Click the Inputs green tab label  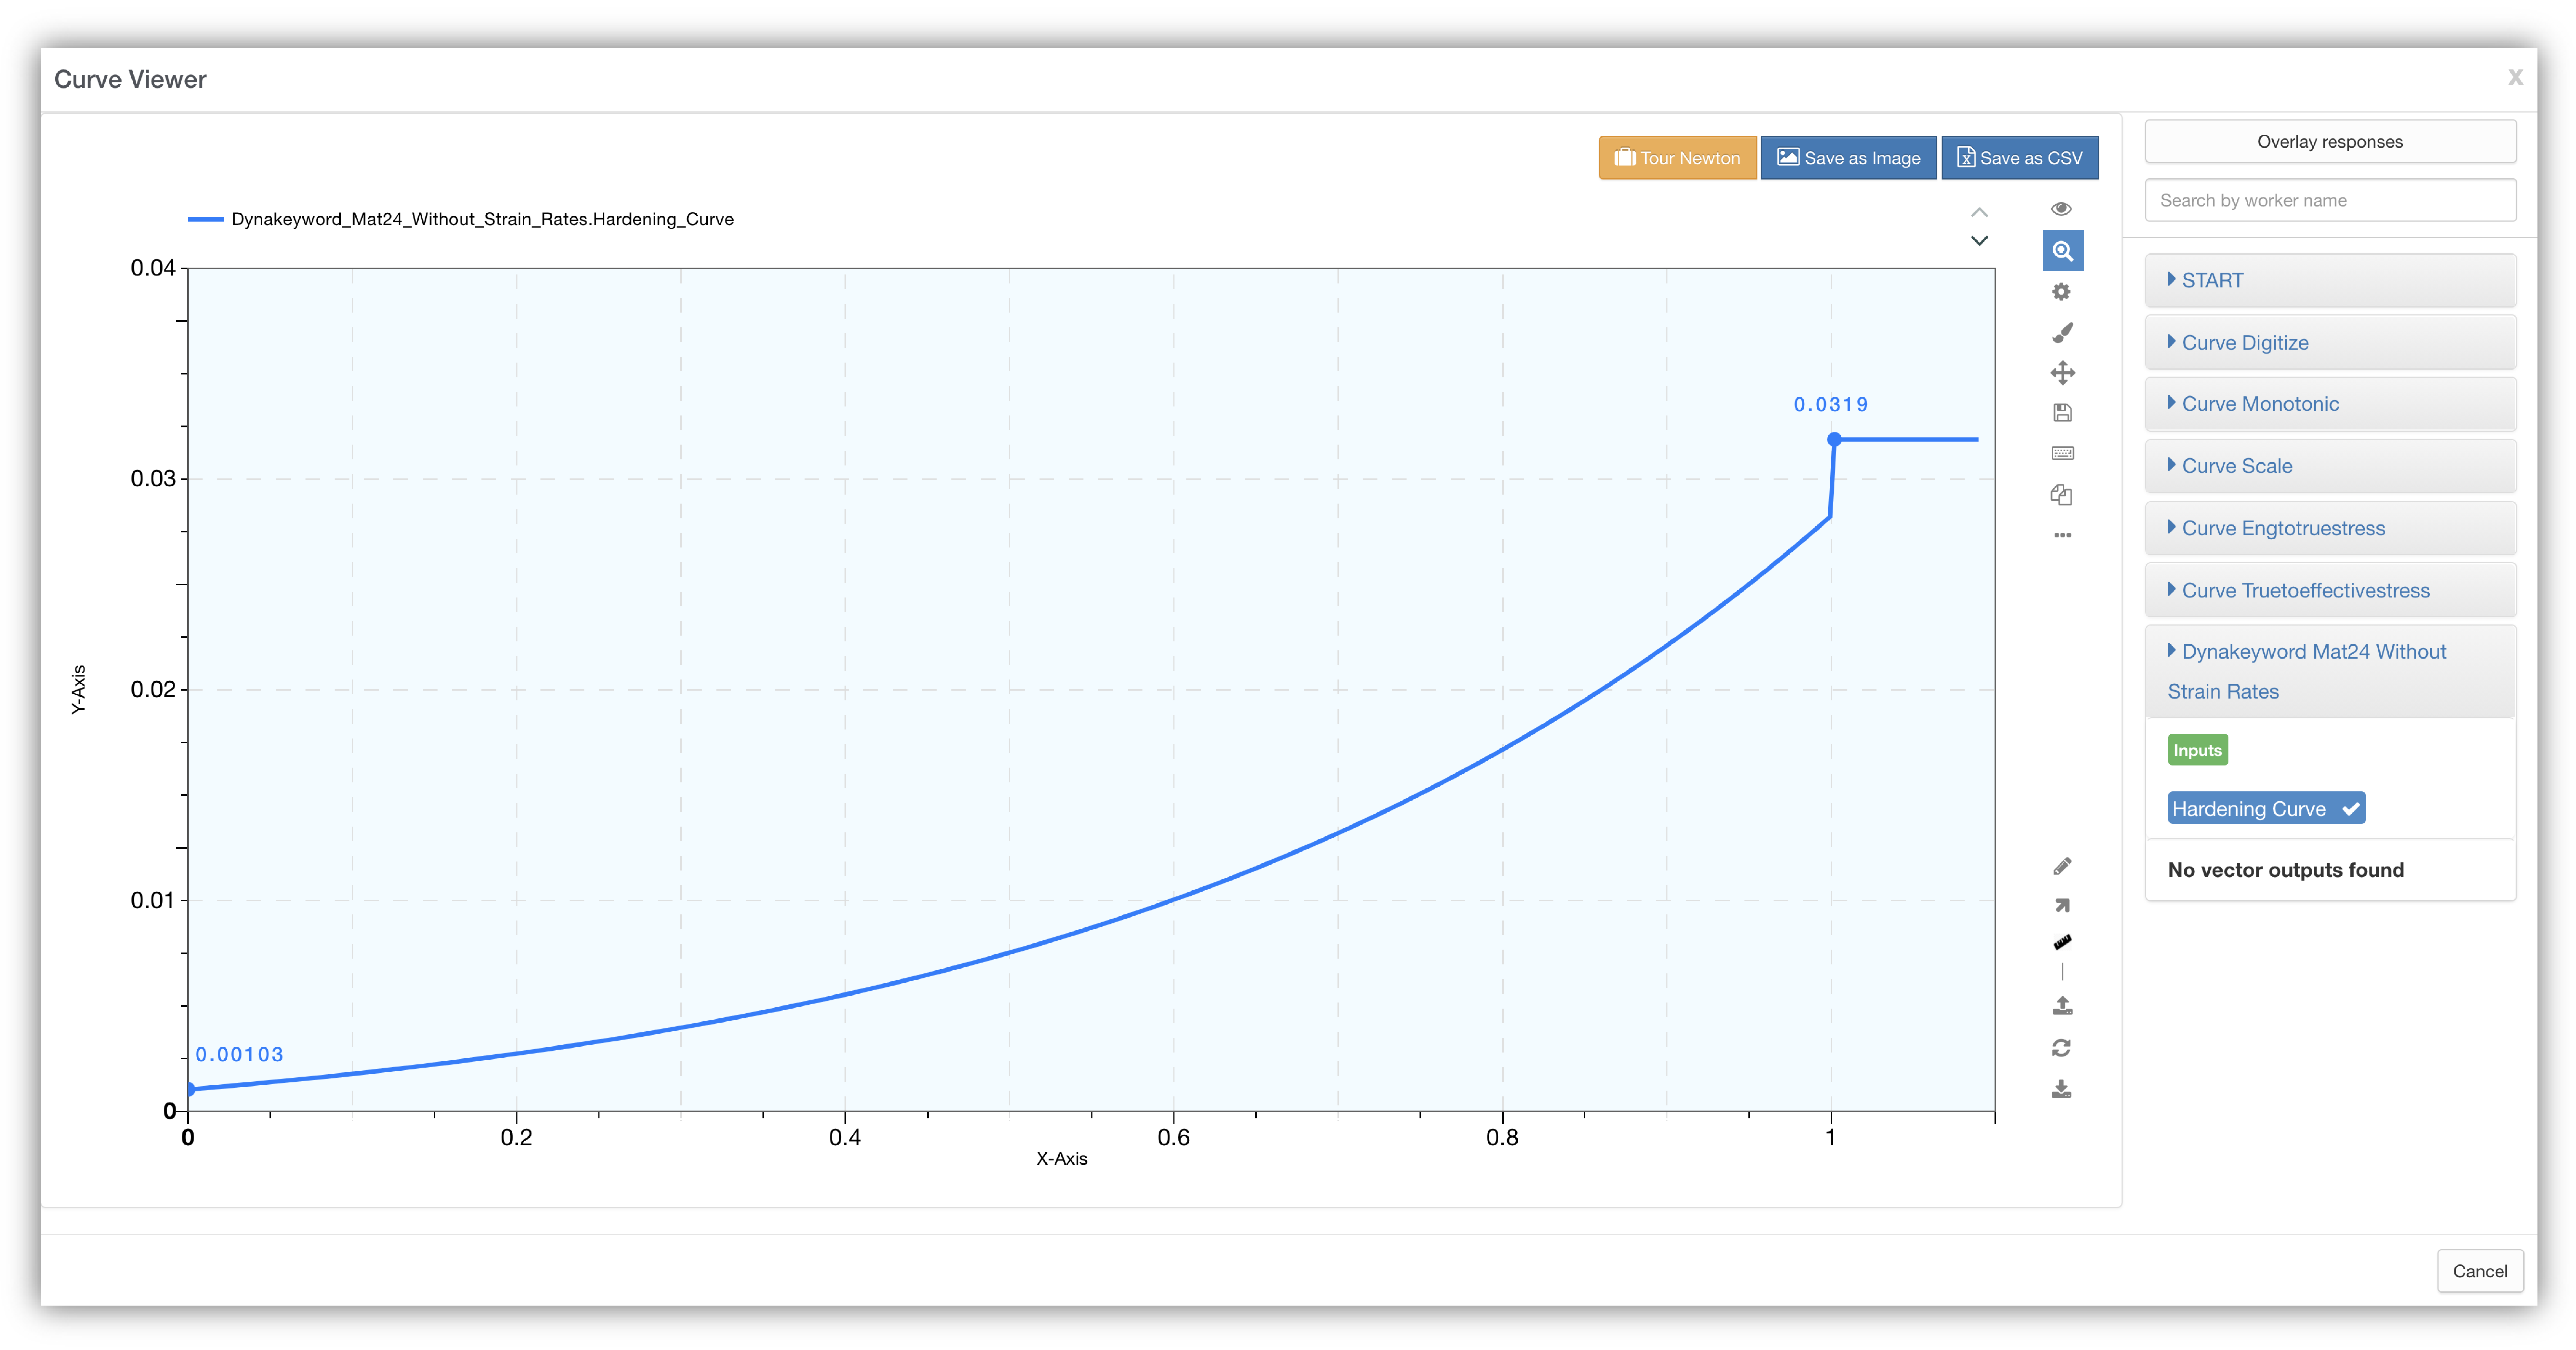[x=2197, y=750]
